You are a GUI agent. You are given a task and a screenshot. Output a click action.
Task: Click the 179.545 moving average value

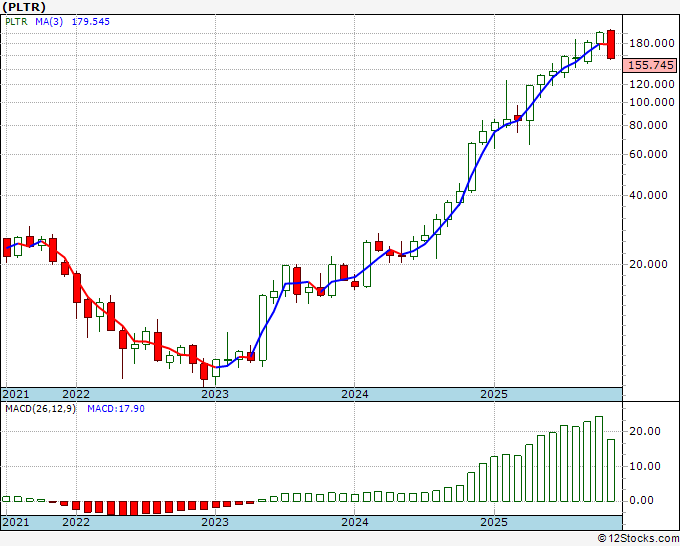click(91, 22)
